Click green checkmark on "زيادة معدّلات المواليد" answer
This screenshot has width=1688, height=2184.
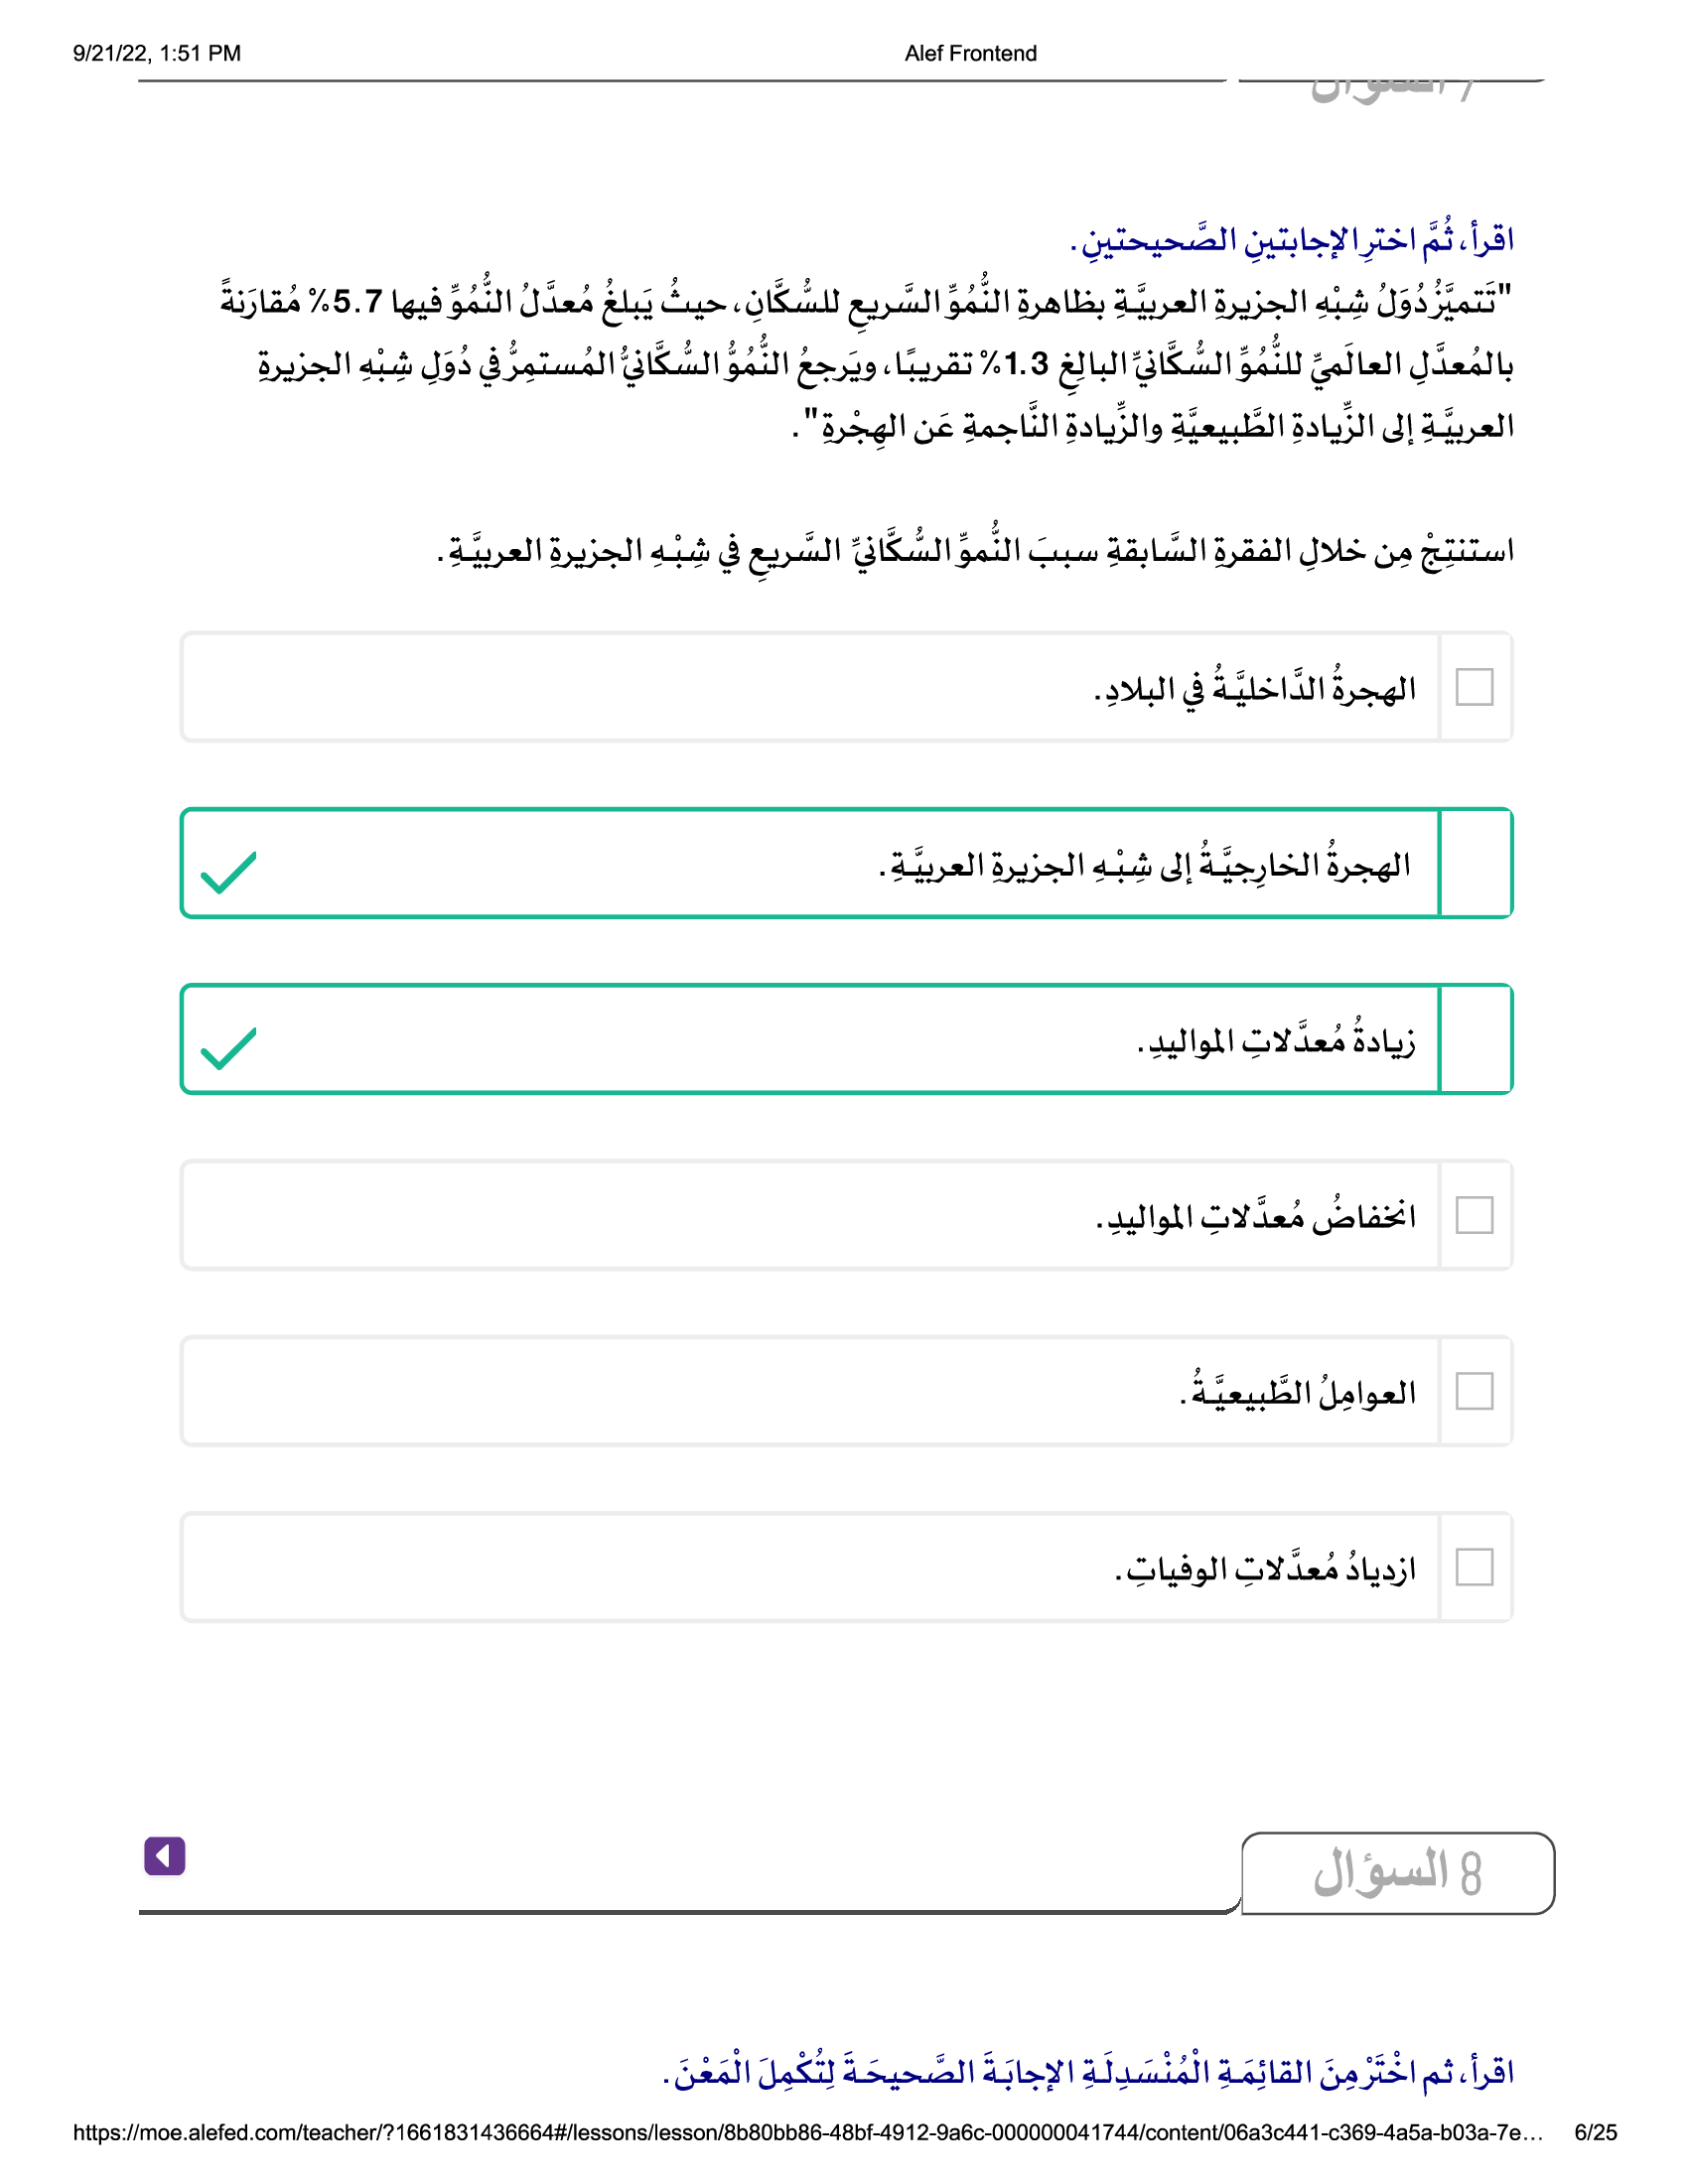(x=228, y=1048)
